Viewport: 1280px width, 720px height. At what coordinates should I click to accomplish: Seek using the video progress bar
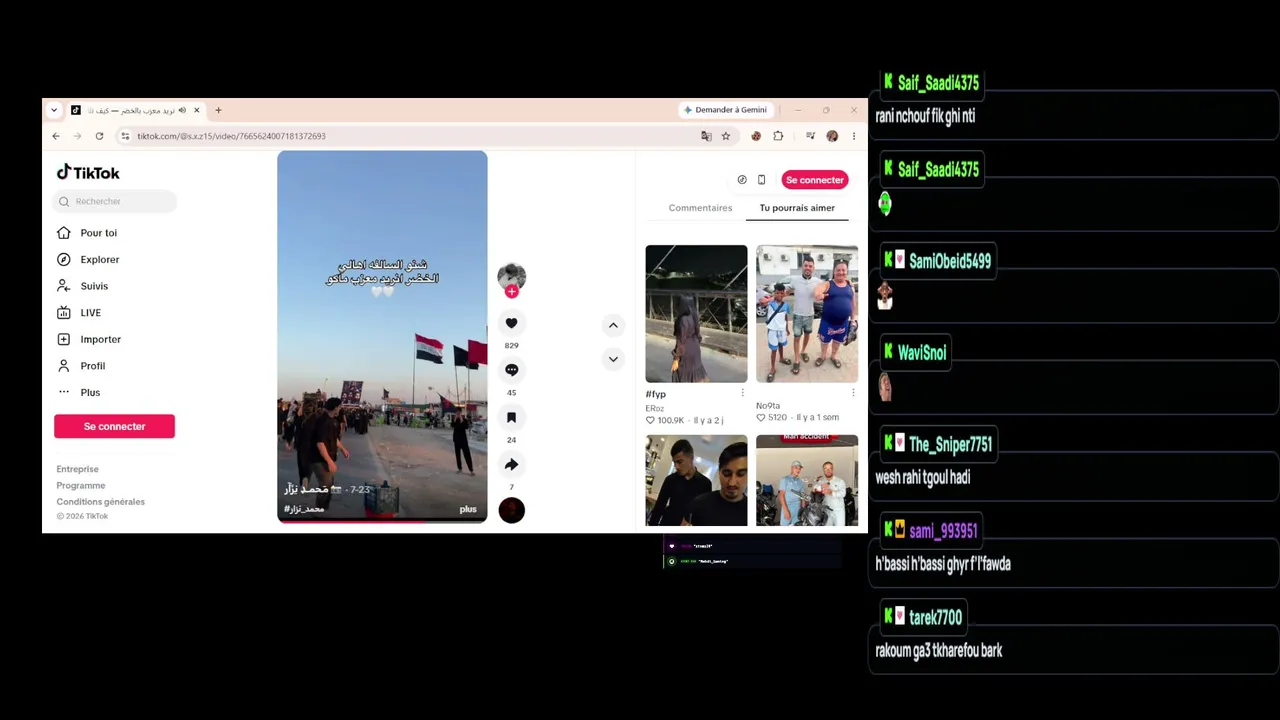point(382,521)
